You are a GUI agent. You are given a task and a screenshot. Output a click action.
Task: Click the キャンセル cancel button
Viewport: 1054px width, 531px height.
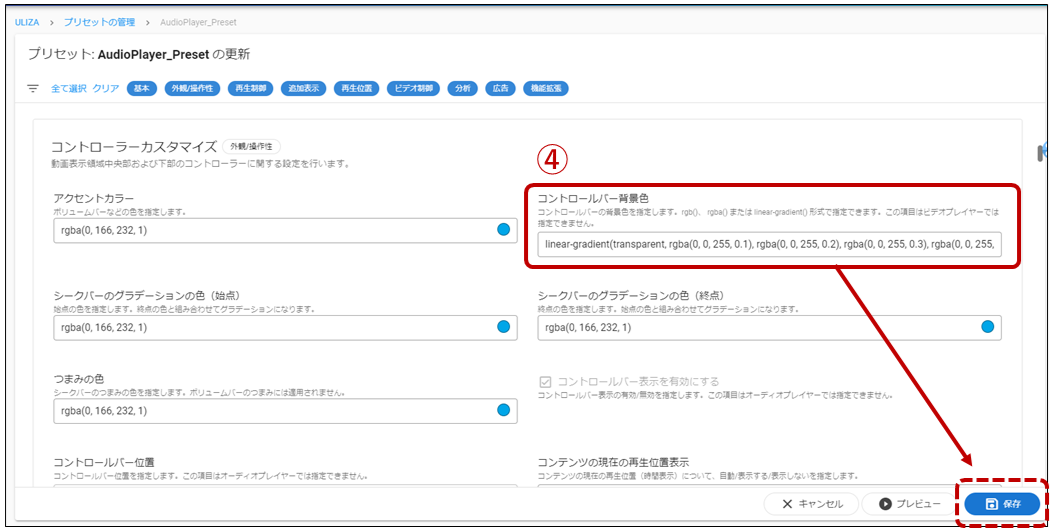[810, 503]
